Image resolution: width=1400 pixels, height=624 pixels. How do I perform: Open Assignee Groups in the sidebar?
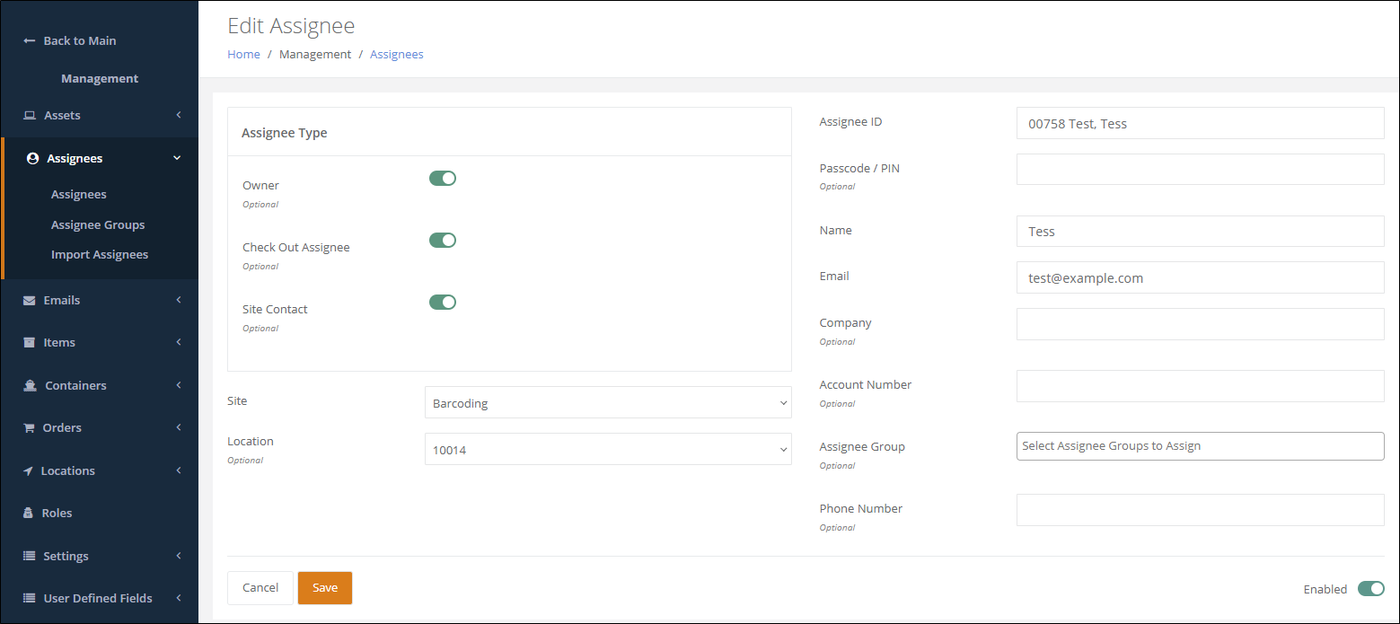[98, 225]
